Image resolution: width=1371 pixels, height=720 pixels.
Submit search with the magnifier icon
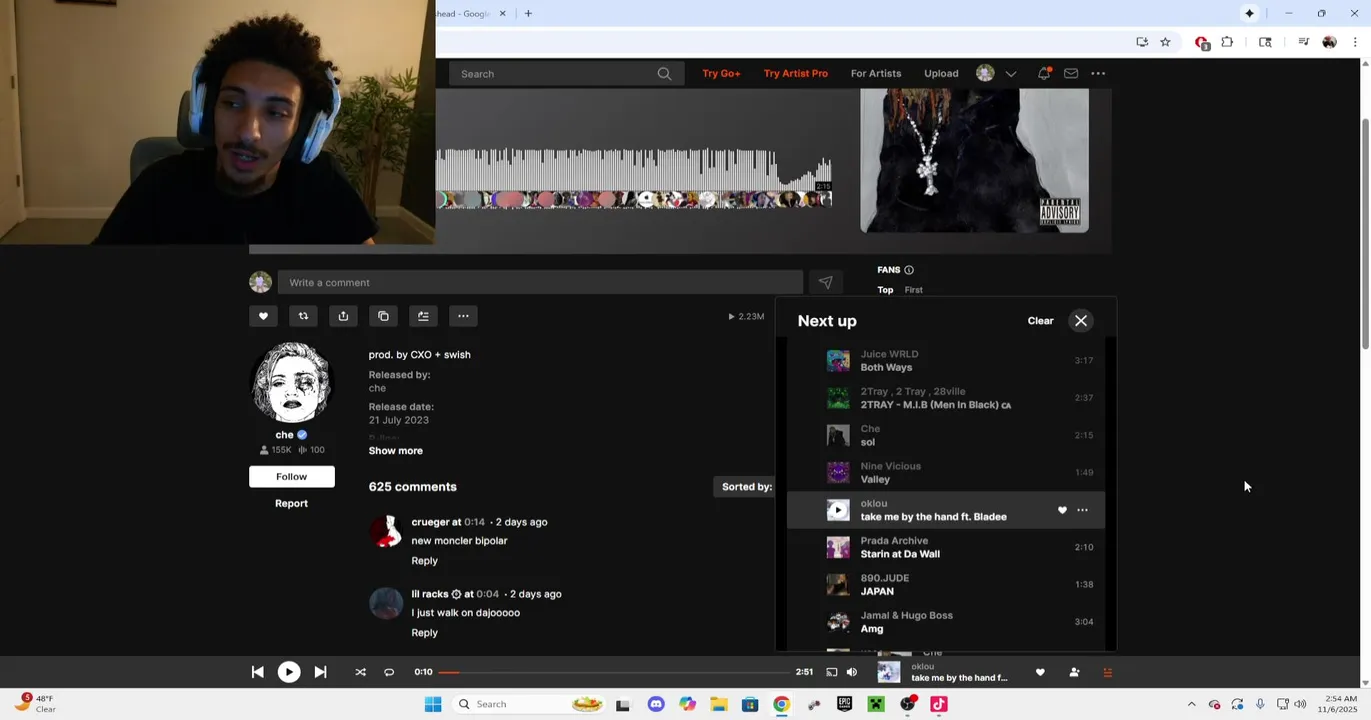[x=664, y=74]
